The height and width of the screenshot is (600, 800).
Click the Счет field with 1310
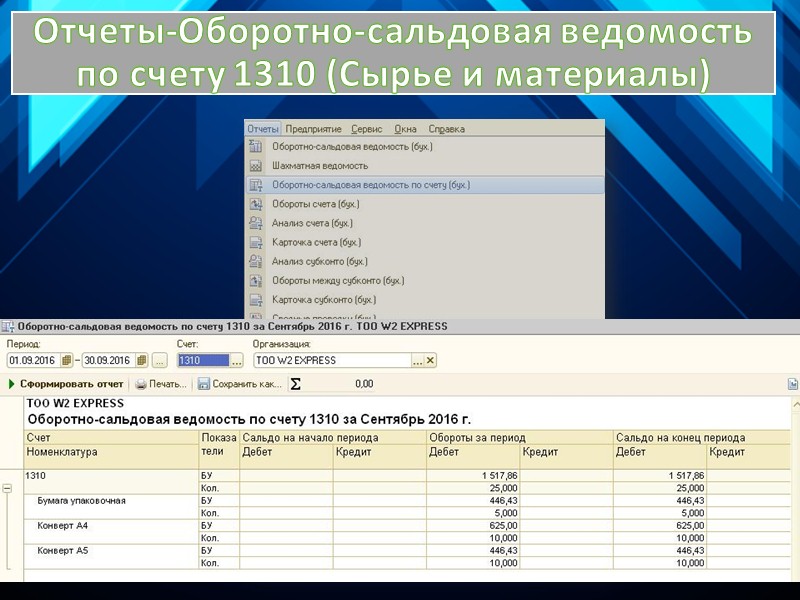[204, 361]
